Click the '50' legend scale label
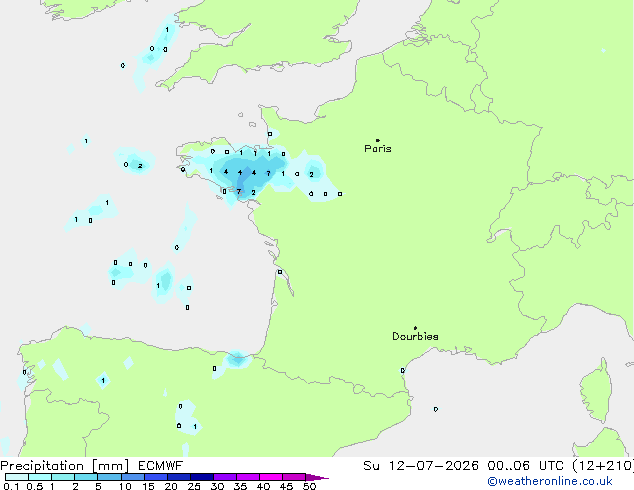This screenshot has width=634, height=490. [309, 486]
